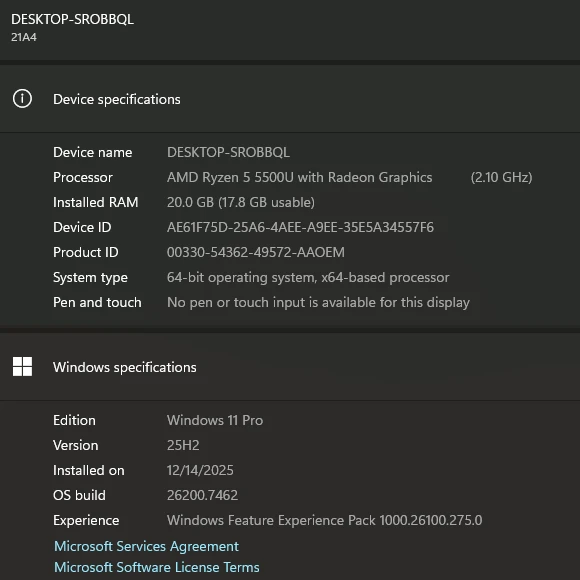This screenshot has width=580, height=580.
Task: Select the DESKTOP-SROBBQL title at top
Action: pos(72,19)
